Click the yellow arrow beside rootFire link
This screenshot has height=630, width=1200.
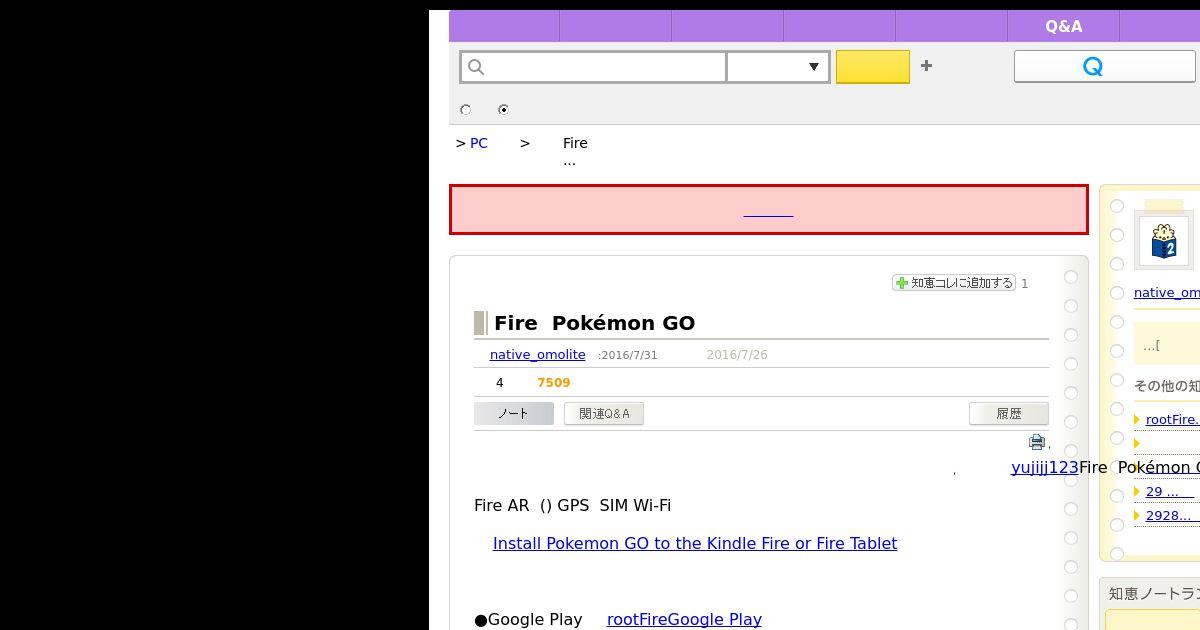(1137, 420)
